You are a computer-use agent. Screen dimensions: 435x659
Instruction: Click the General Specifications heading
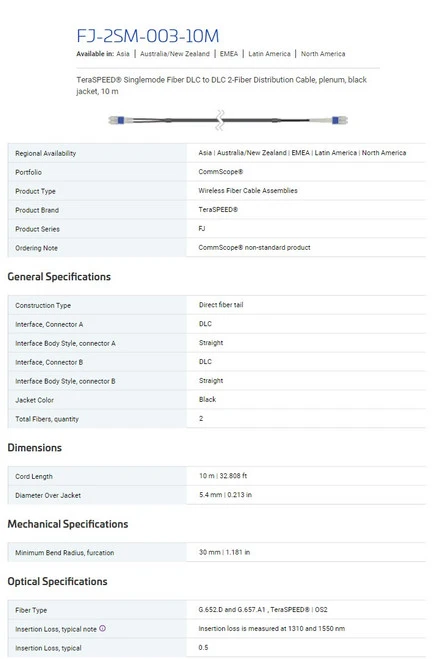[x=59, y=277]
